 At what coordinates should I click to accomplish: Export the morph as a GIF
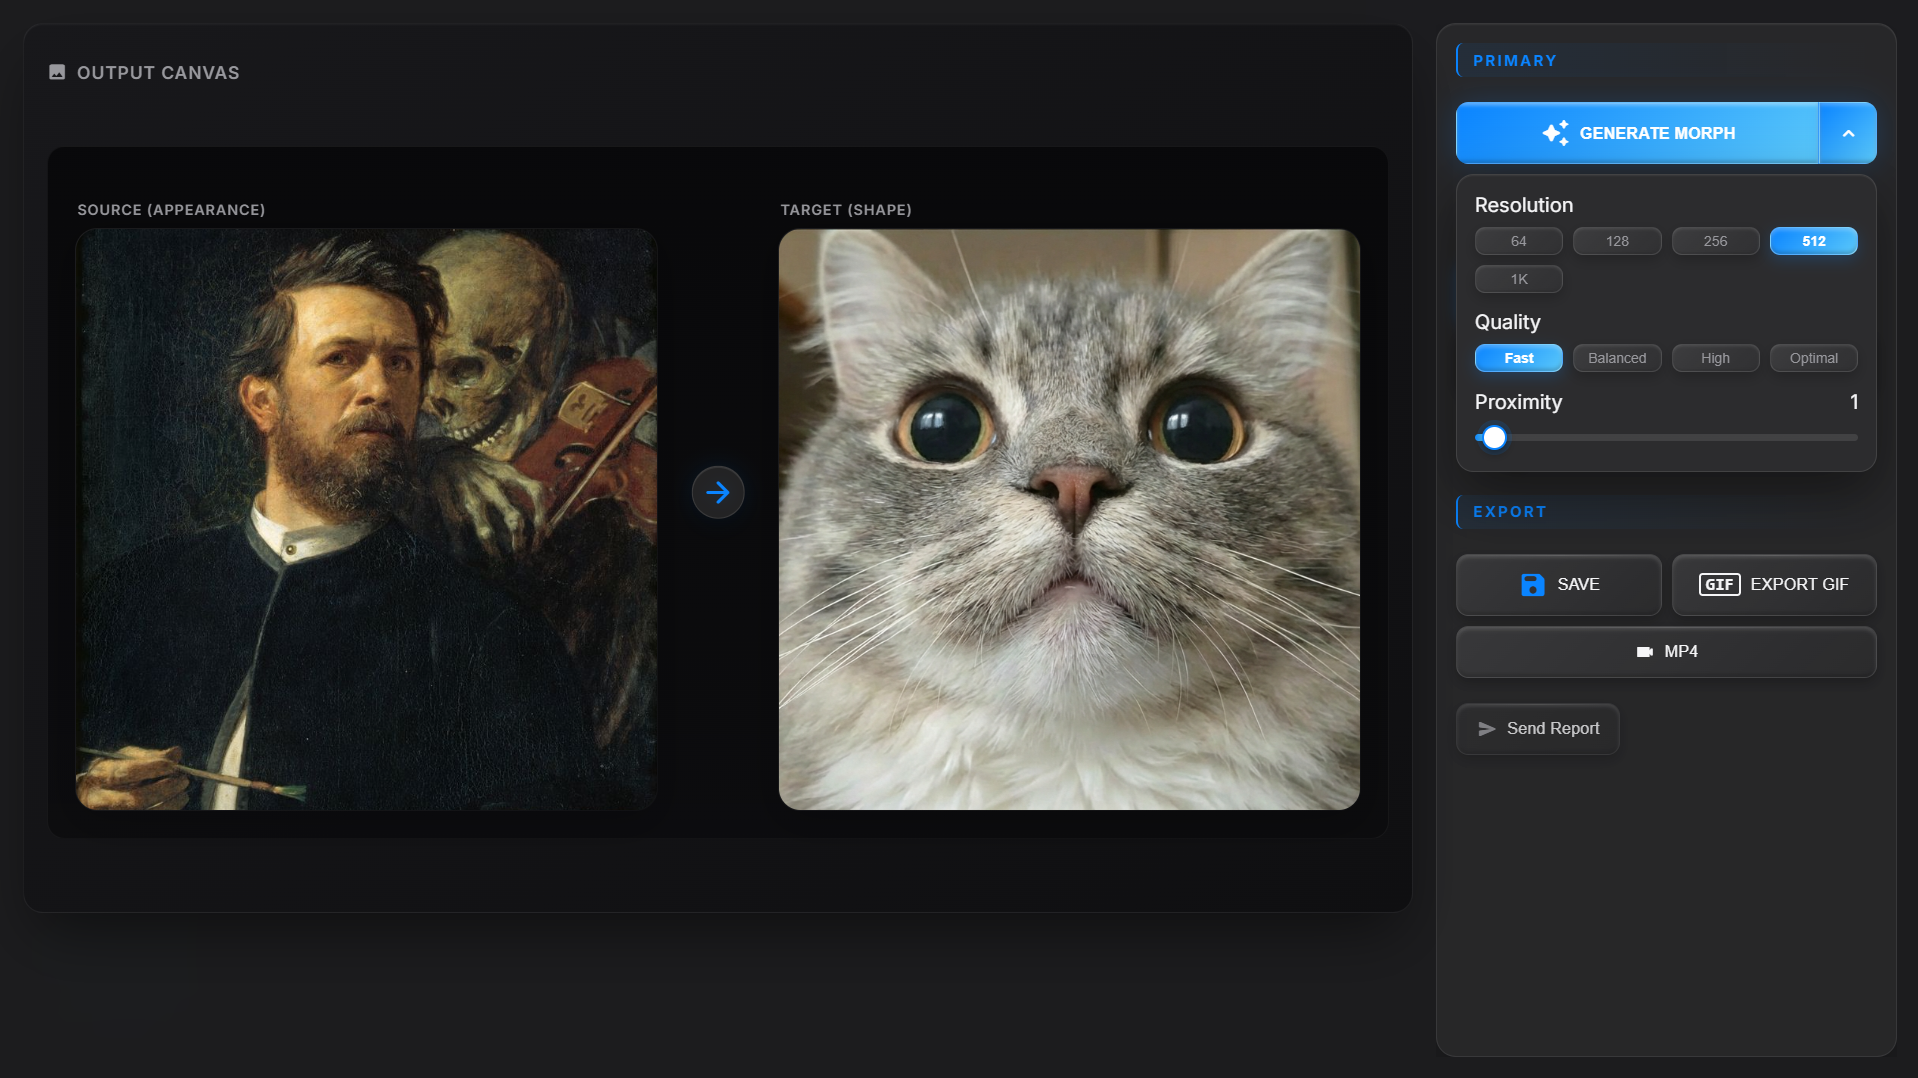(x=1773, y=585)
